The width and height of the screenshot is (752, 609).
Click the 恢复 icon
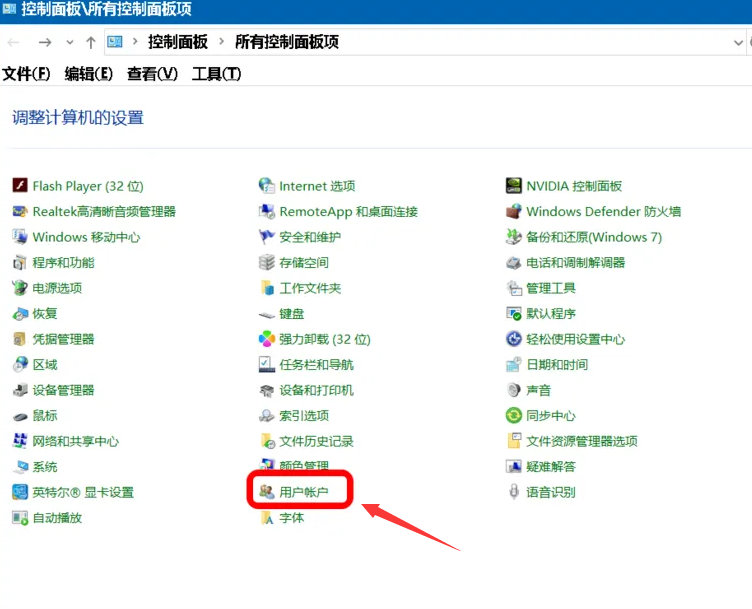coord(20,313)
